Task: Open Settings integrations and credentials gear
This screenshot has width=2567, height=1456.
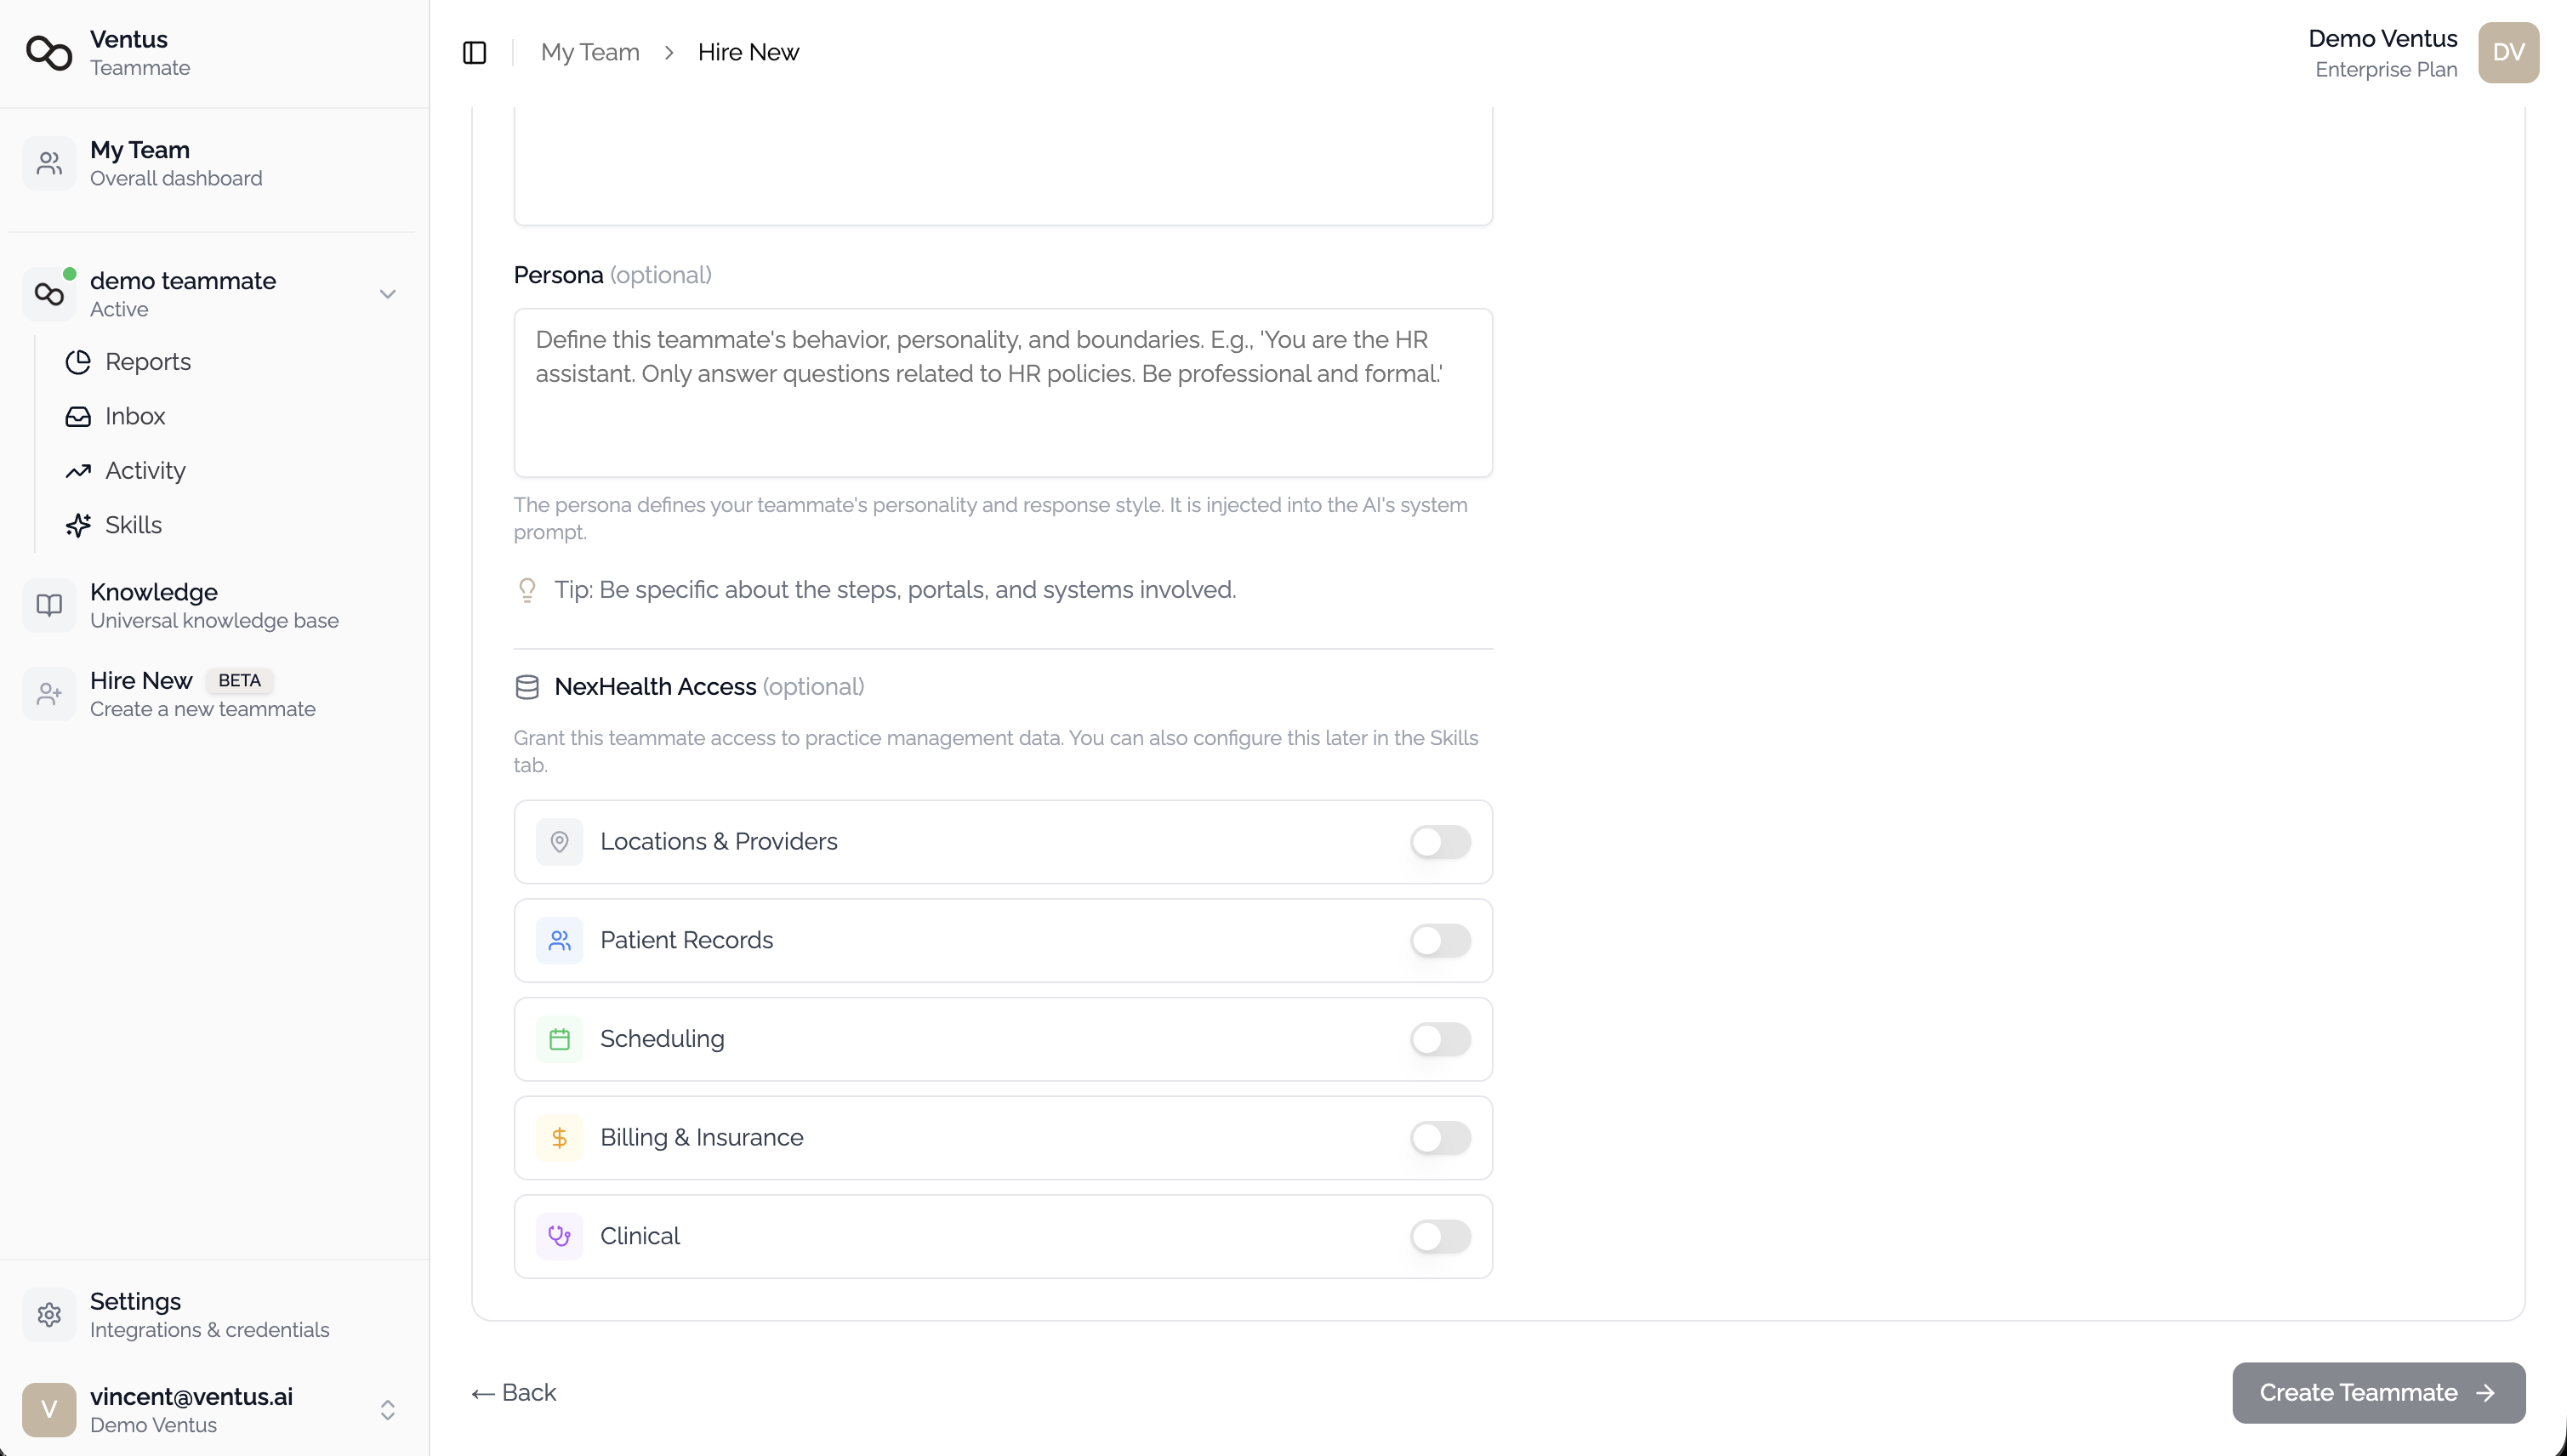Action: pos(49,1314)
